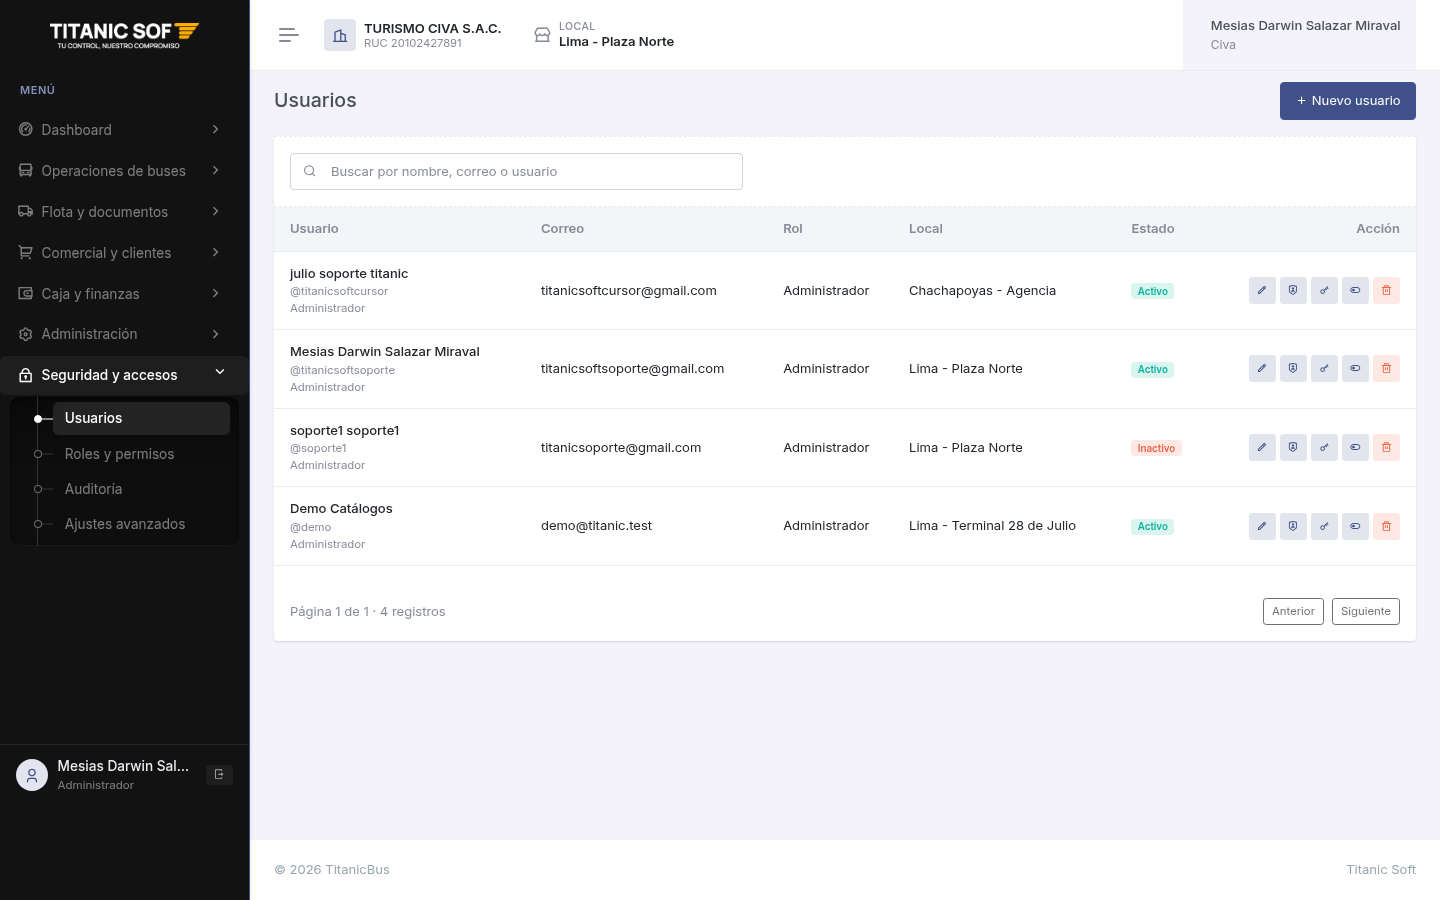Expand Caja y finanzas menu

(x=124, y=294)
